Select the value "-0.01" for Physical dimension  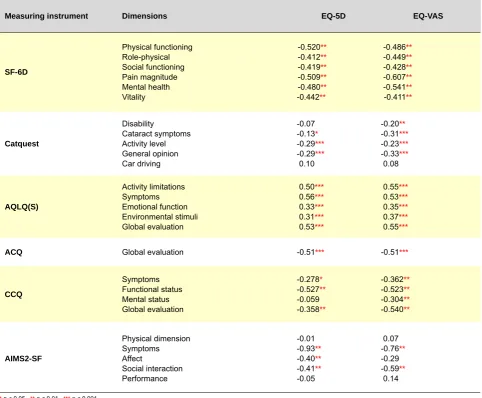[x=306, y=339]
